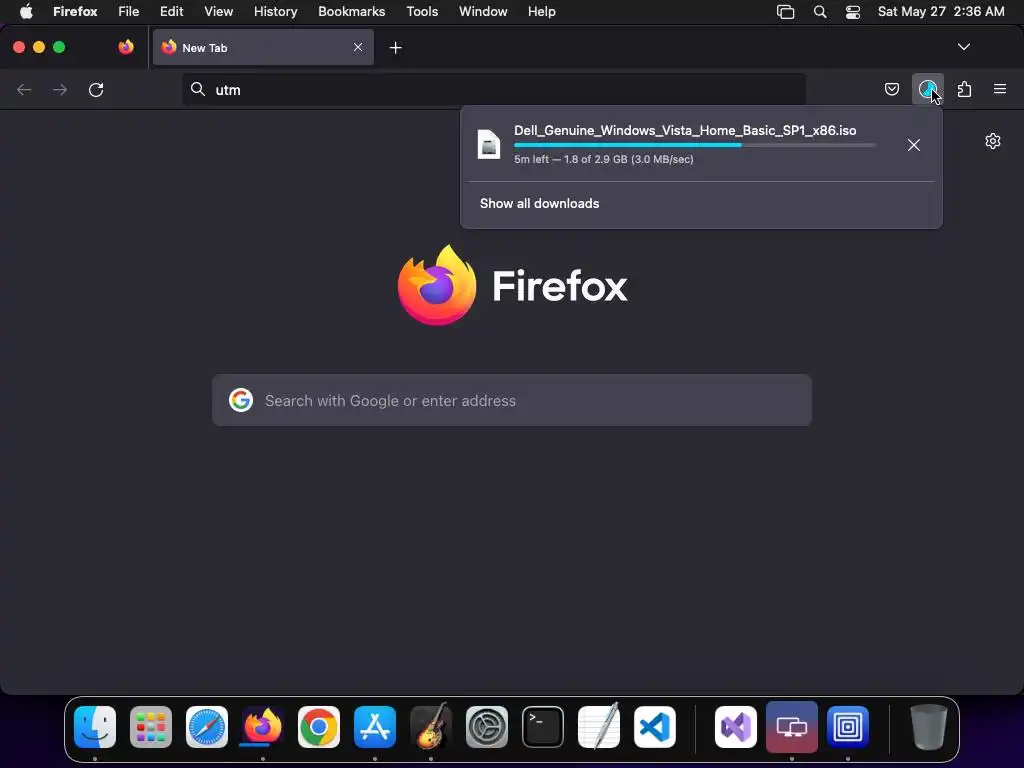Viewport: 1024px width, 768px height.
Task: Click the pinned Firefox tab icon
Action: 126,47
